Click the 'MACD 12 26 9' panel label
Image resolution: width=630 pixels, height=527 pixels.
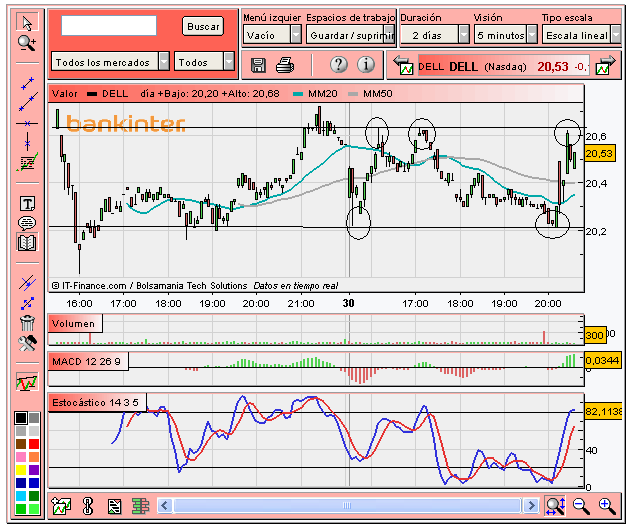coord(88,362)
